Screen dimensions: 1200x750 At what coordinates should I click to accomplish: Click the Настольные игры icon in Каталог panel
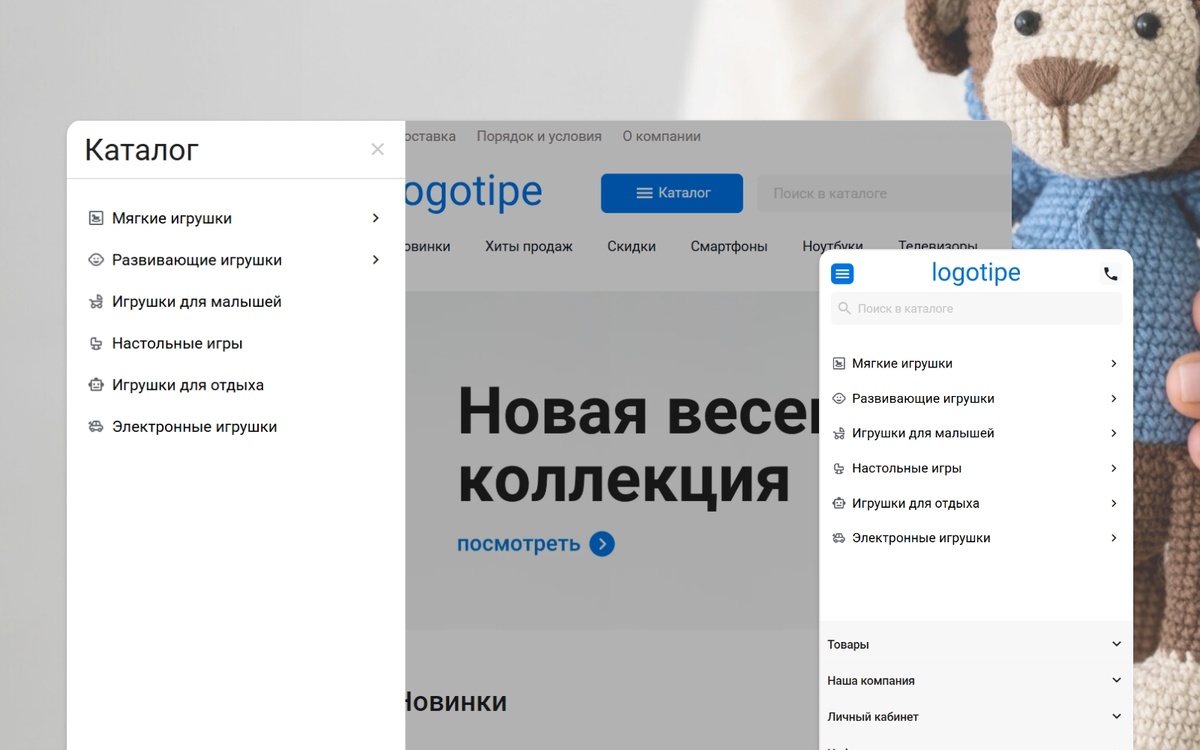point(96,344)
